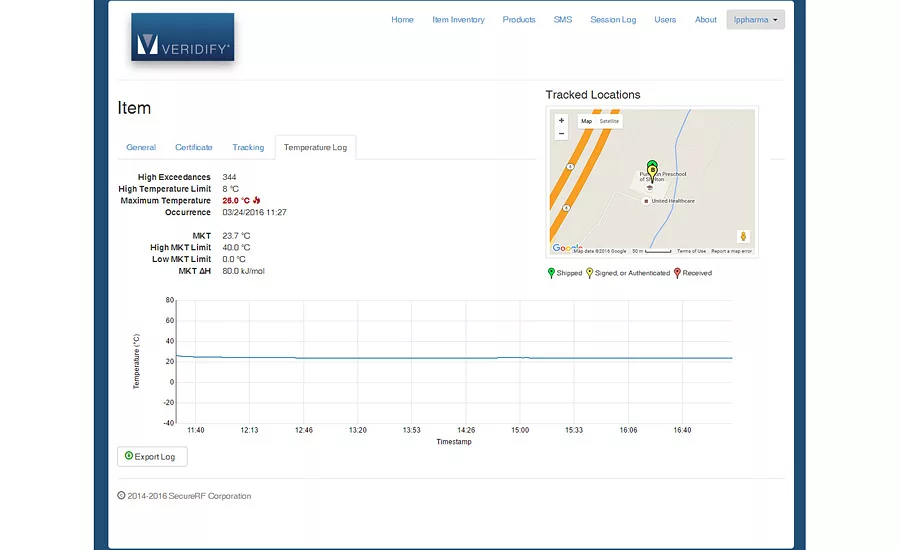Click Report a map error link
900x550 pixels.
(731, 251)
